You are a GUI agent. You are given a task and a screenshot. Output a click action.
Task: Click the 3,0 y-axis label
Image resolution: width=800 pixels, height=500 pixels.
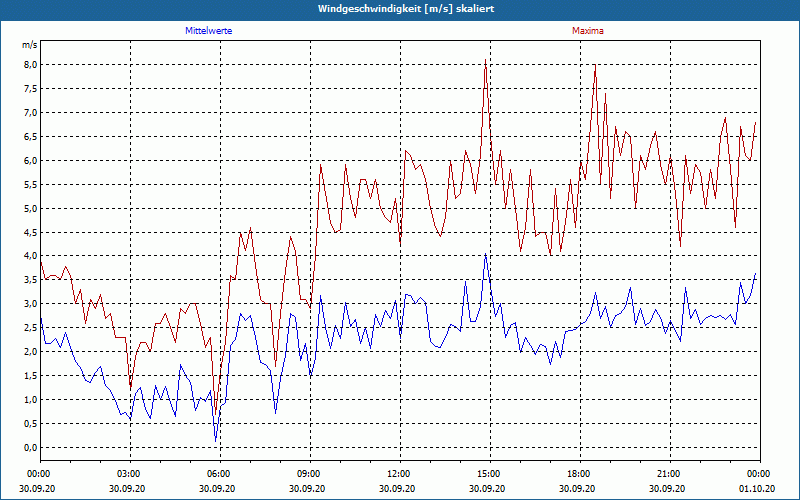29,304
